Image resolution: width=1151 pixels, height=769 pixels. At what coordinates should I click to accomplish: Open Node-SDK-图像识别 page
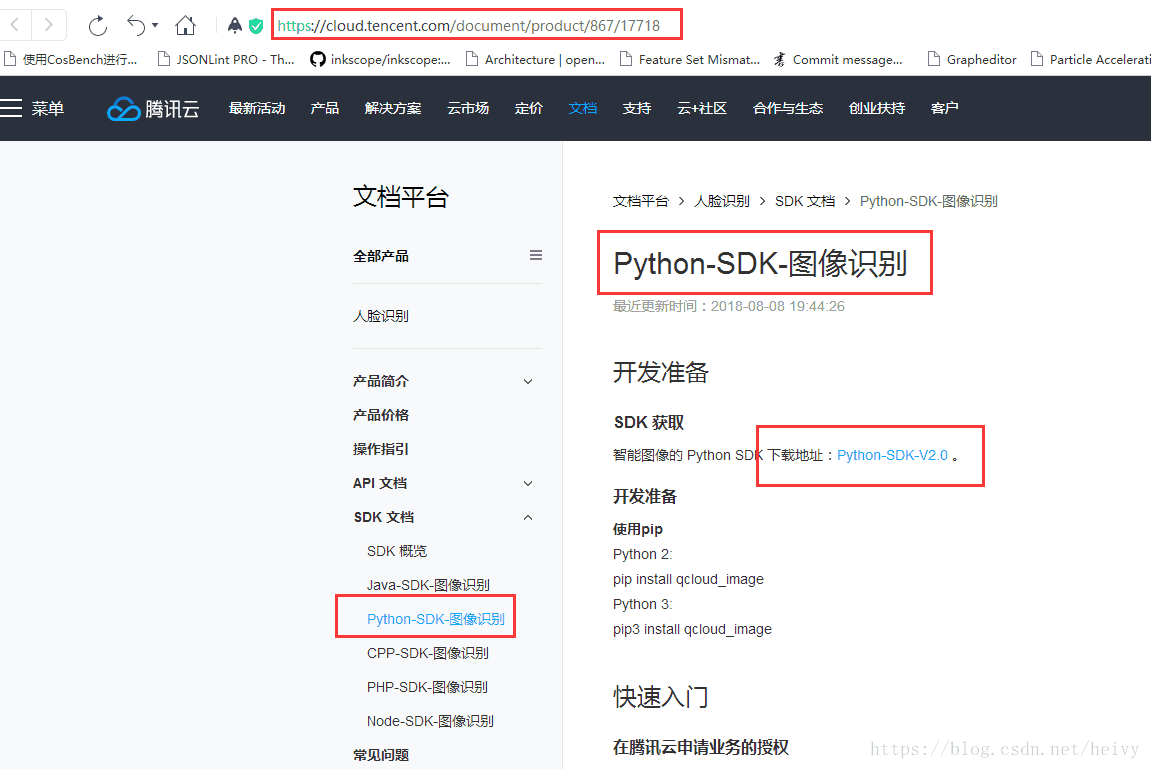click(x=430, y=721)
